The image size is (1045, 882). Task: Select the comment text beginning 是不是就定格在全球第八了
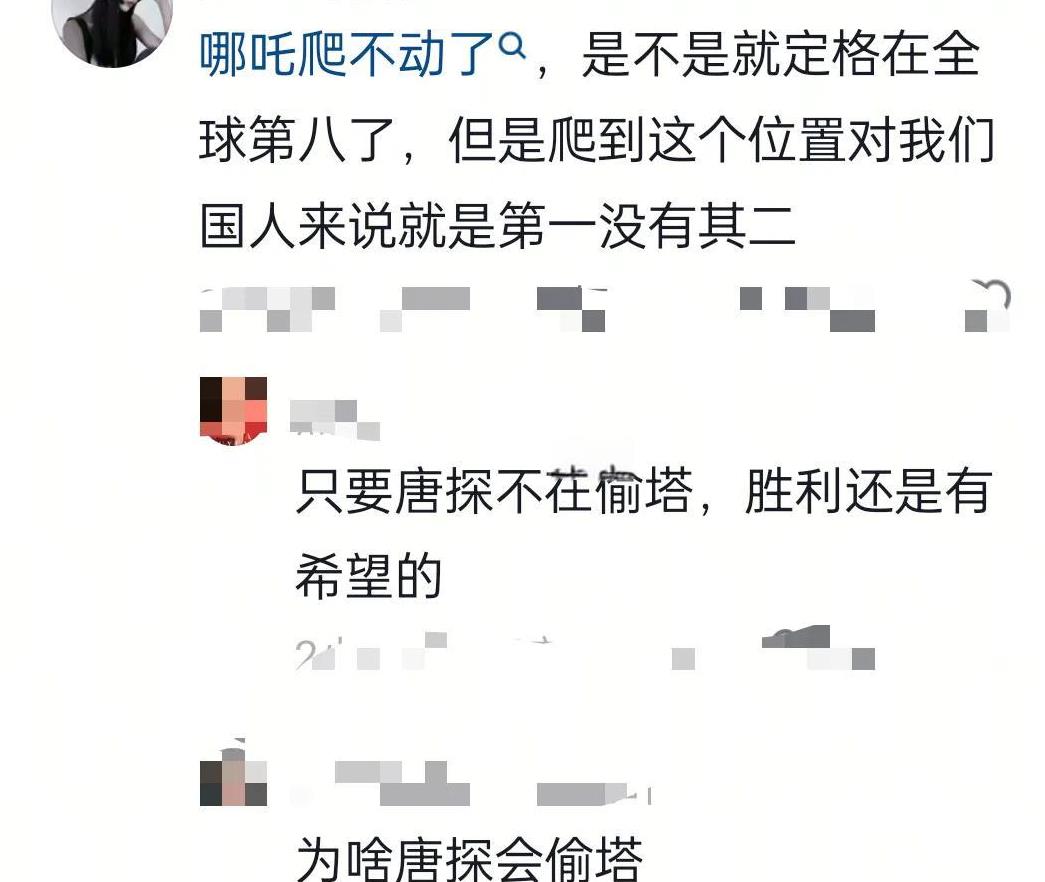tap(596, 140)
